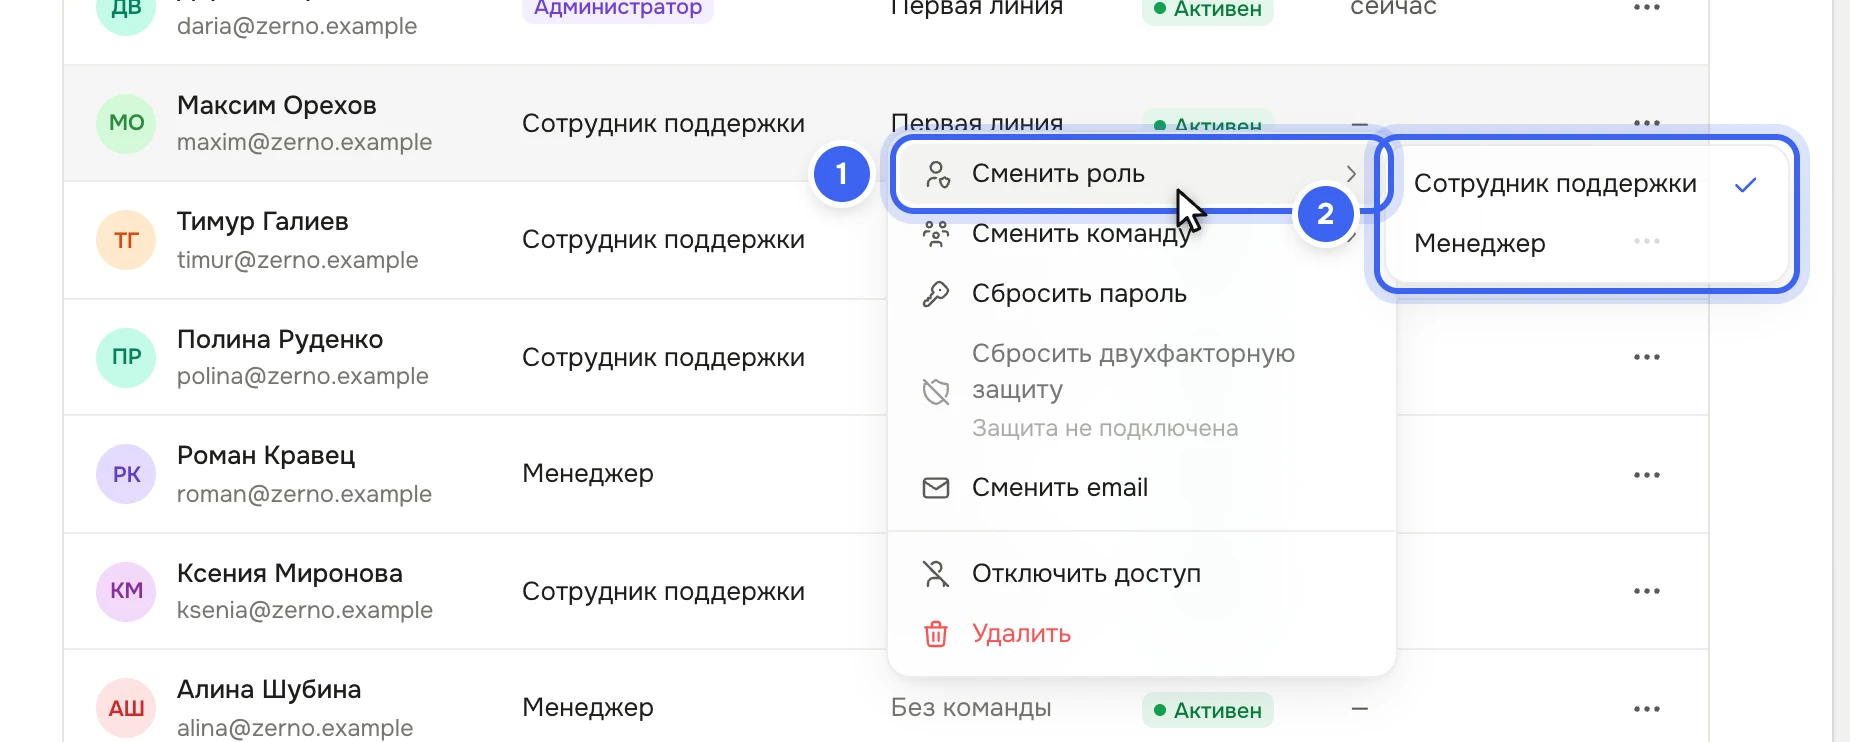
Task: Click the name «Алина Шубина»
Action: (269, 690)
